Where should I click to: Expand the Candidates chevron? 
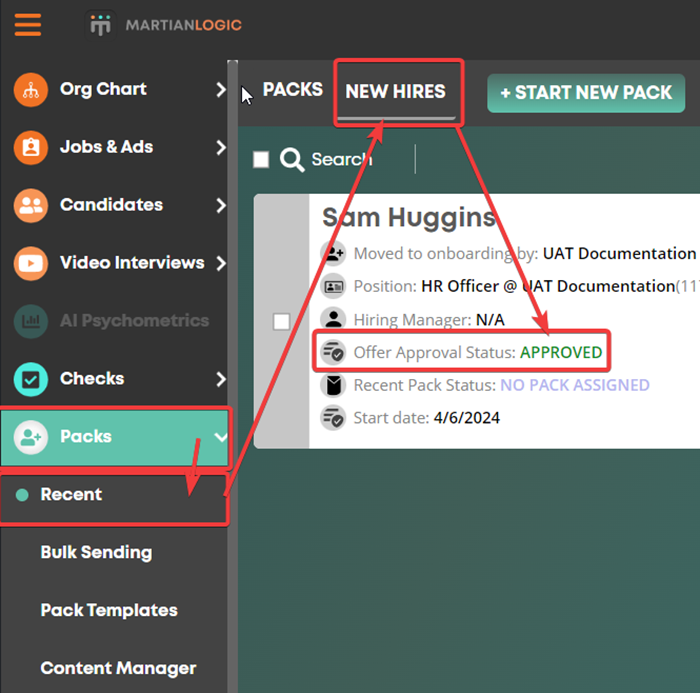[x=221, y=205]
